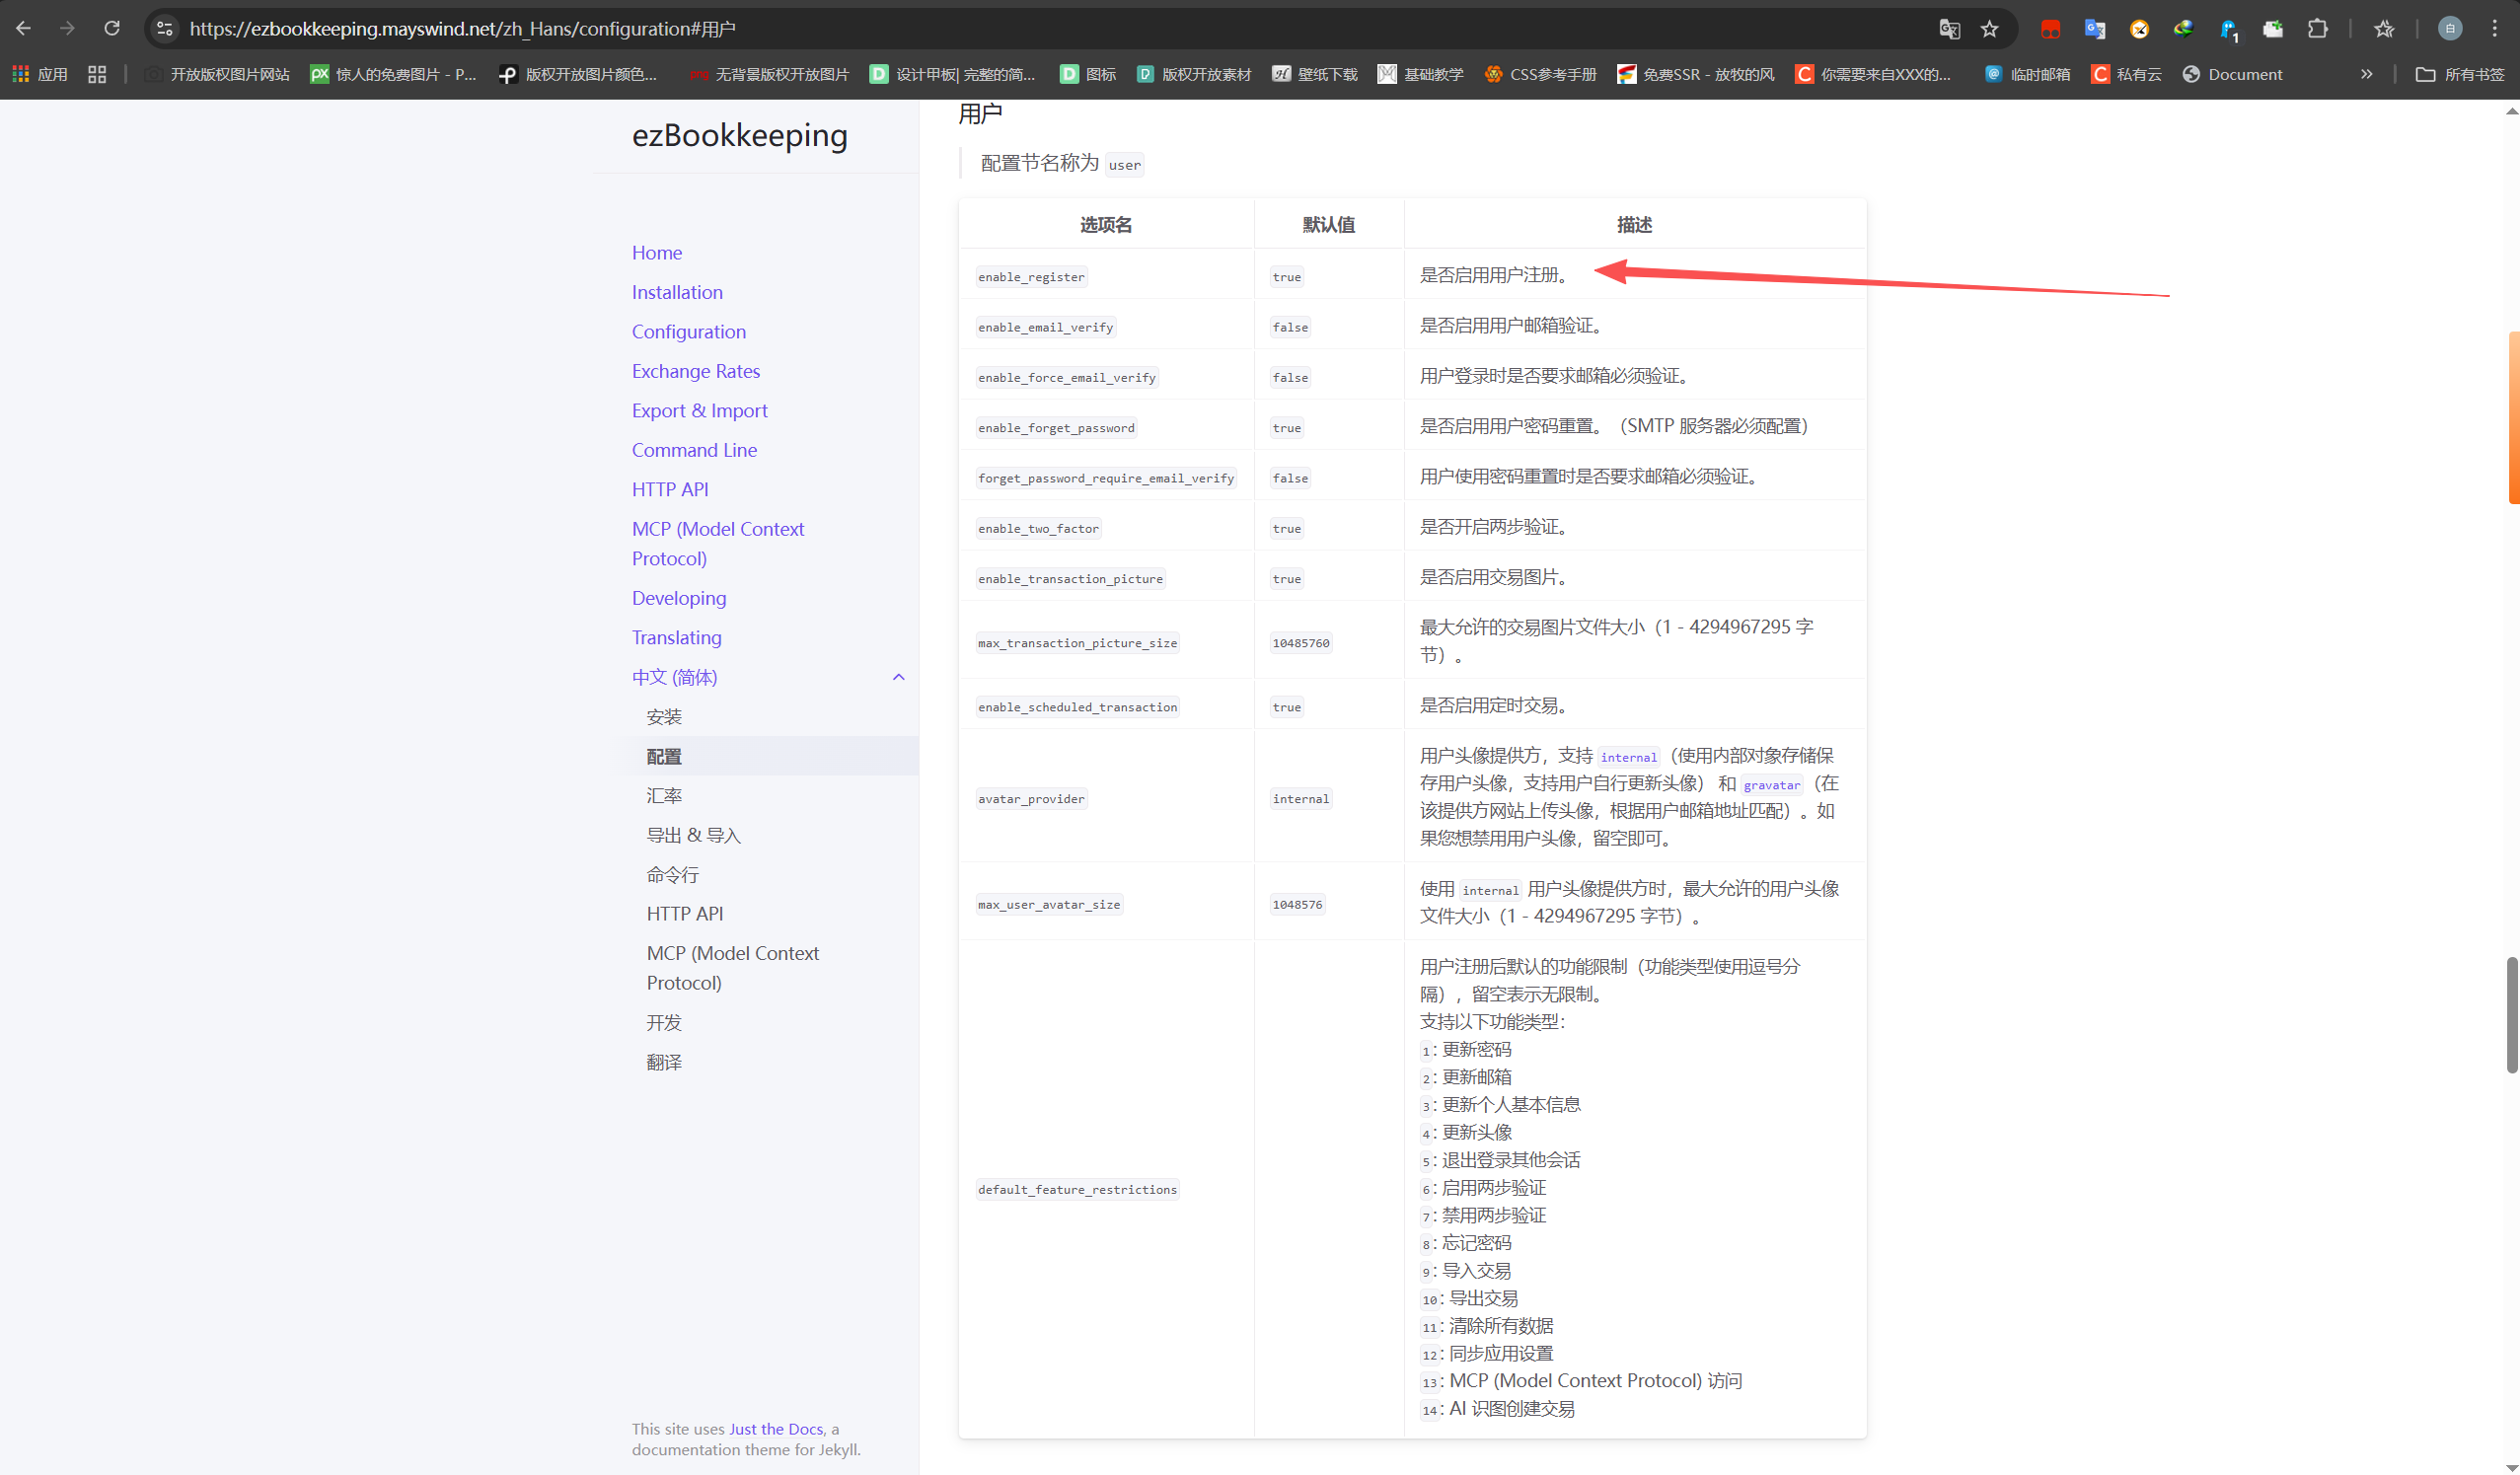Click the browser profile avatar

pyautogui.click(x=2449, y=29)
